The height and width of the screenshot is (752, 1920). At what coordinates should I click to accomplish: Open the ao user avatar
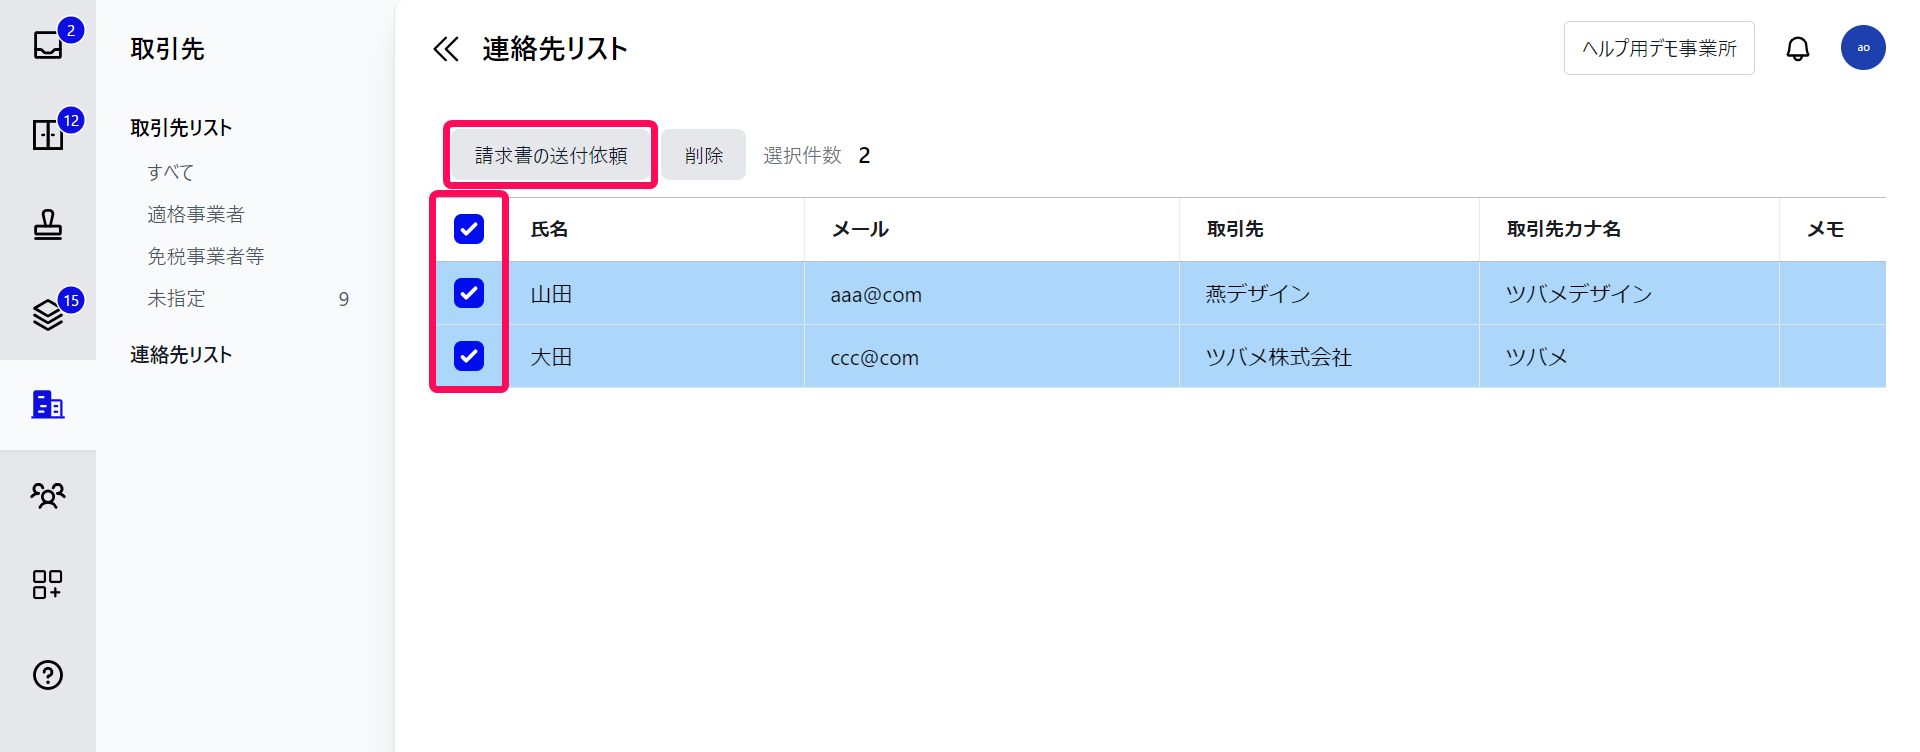point(1863,48)
